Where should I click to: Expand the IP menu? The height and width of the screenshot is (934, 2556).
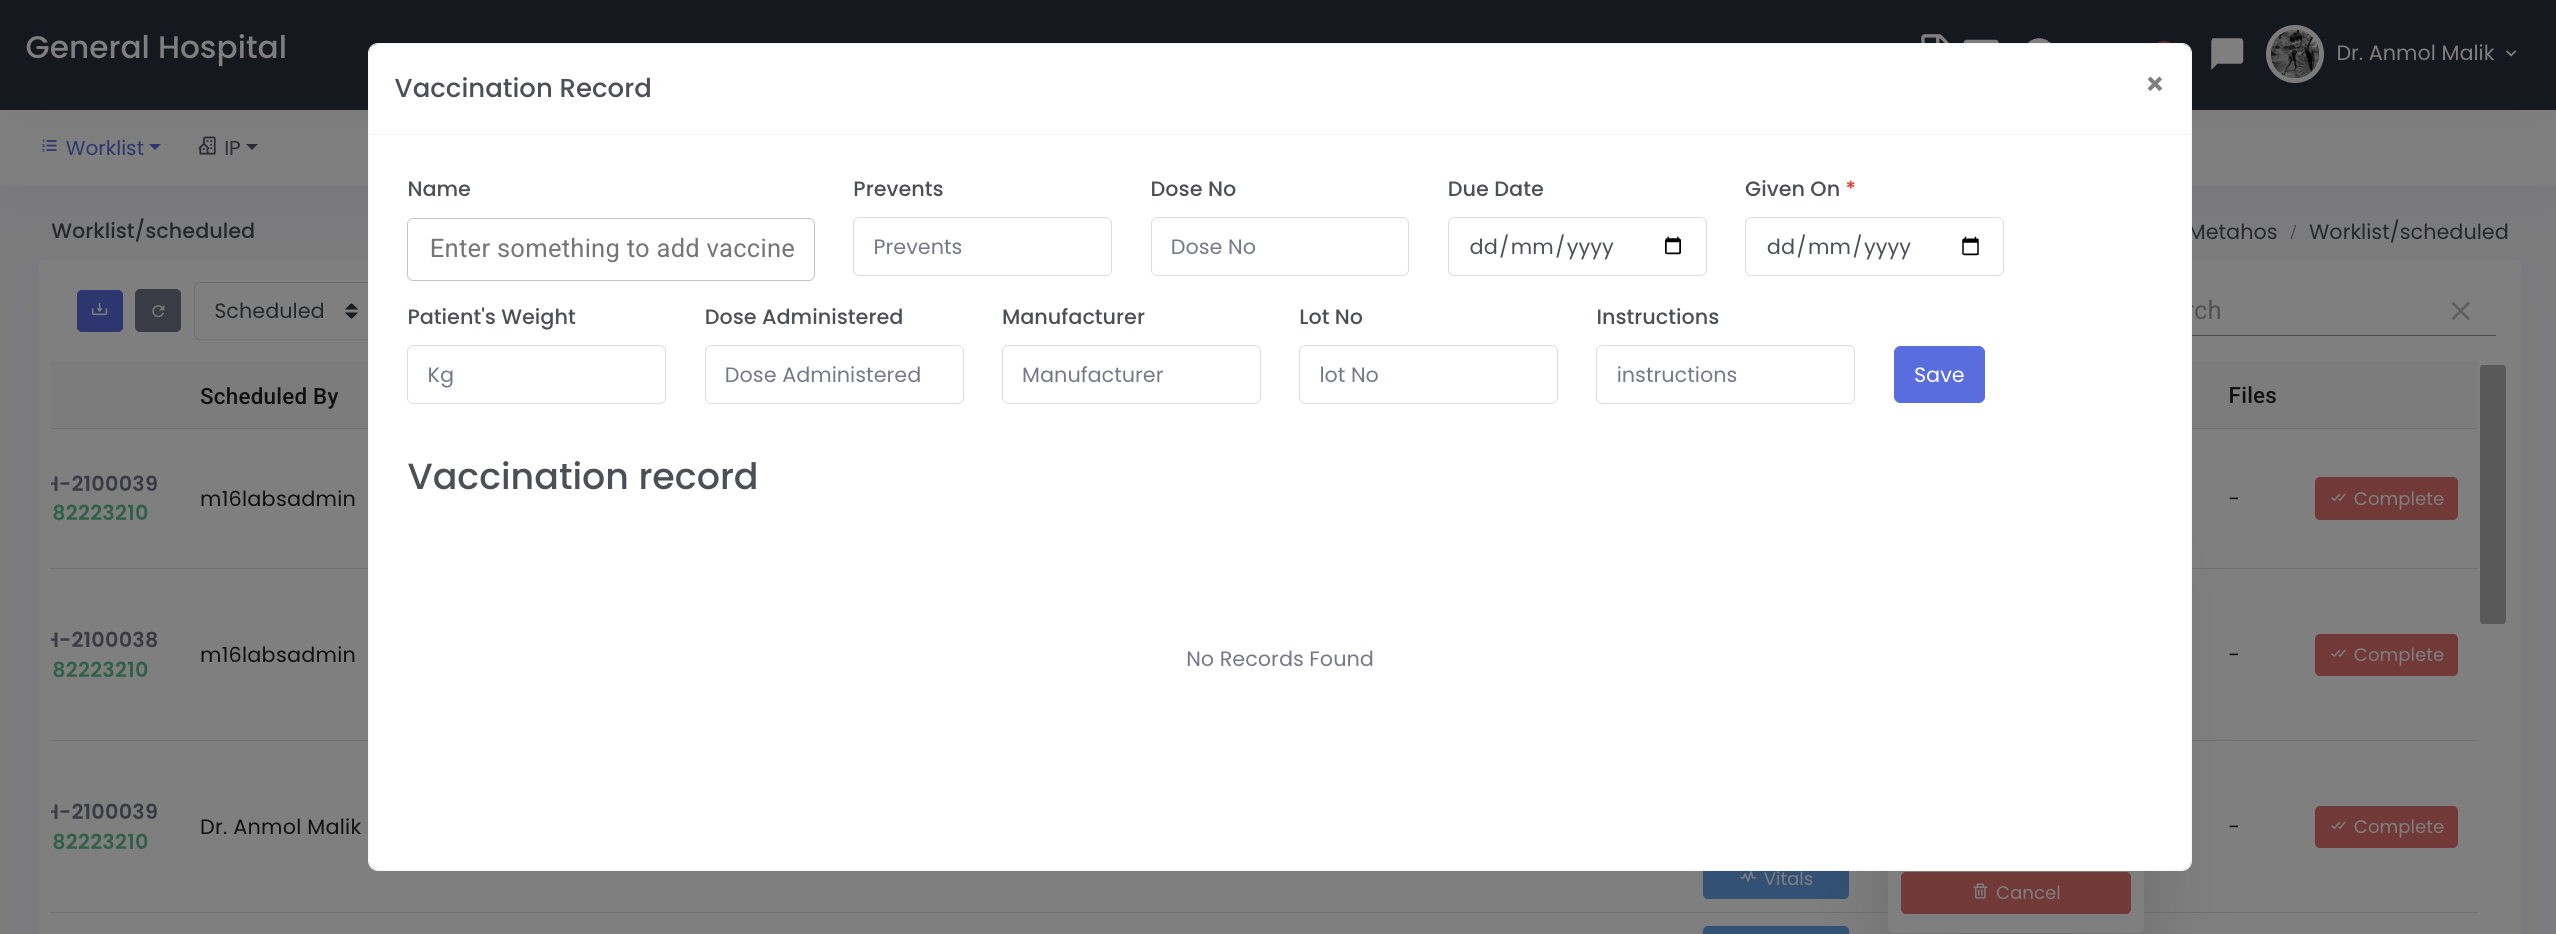(x=229, y=147)
